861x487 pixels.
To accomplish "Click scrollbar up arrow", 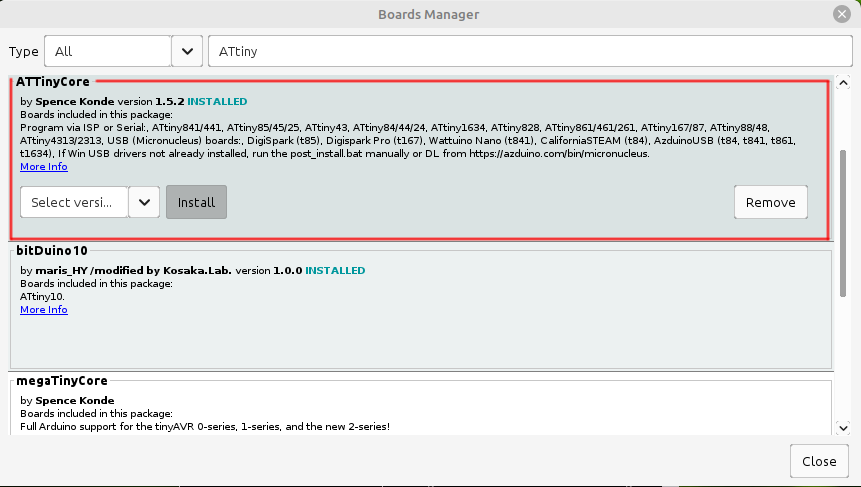I will (x=843, y=83).
